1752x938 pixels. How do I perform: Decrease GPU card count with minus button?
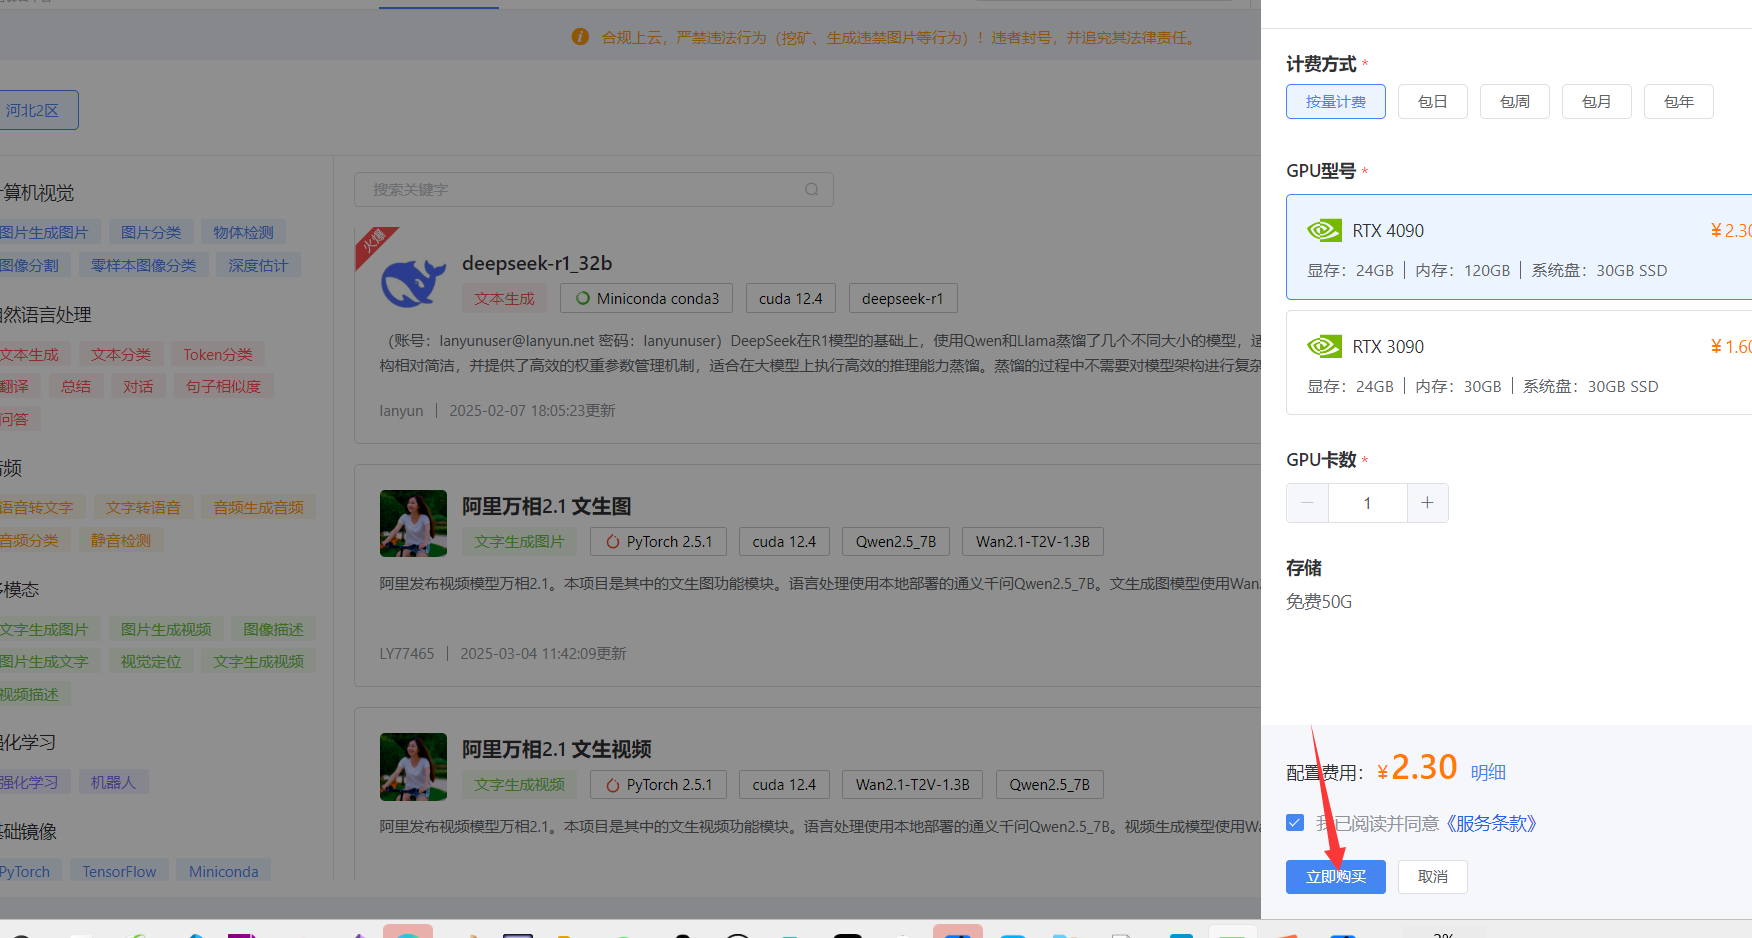click(x=1307, y=503)
